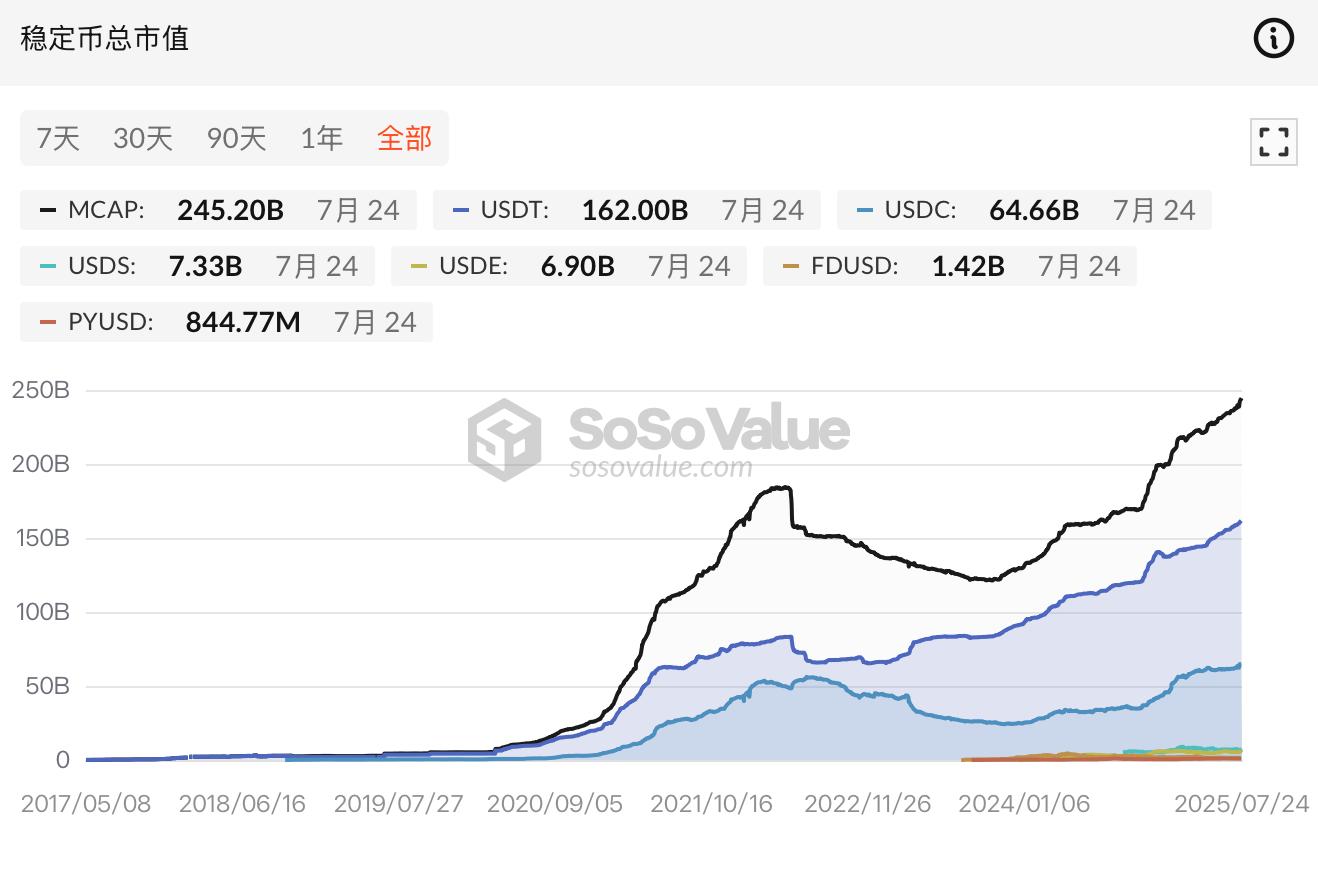This screenshot has width=1318, height=876.
Task: Choose the 1年 time range
Action: click(322, 138)
